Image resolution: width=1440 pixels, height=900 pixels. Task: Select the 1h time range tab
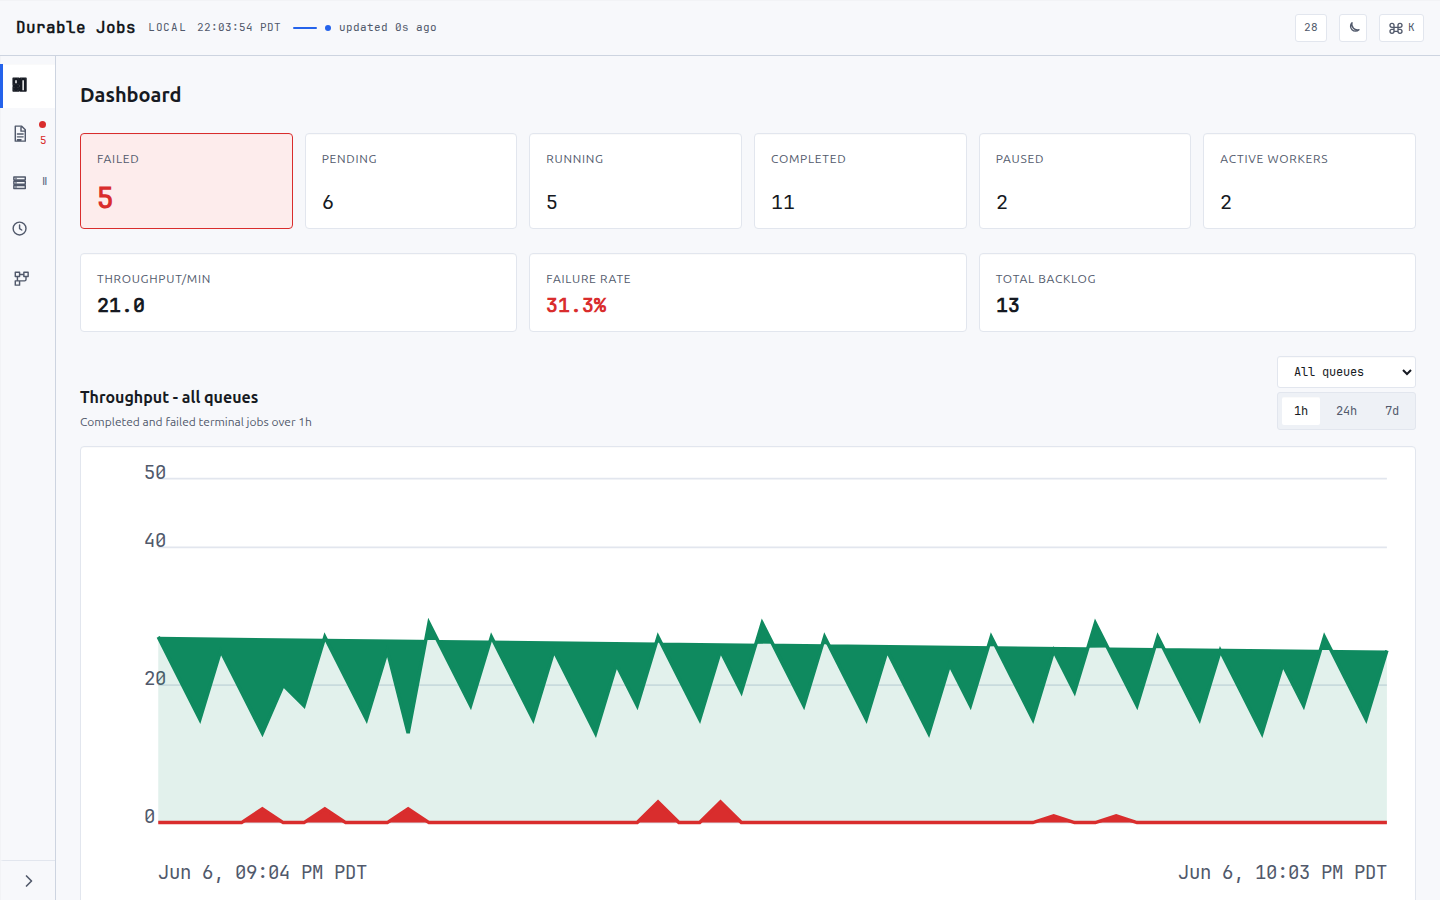(x=1301, y=411)
